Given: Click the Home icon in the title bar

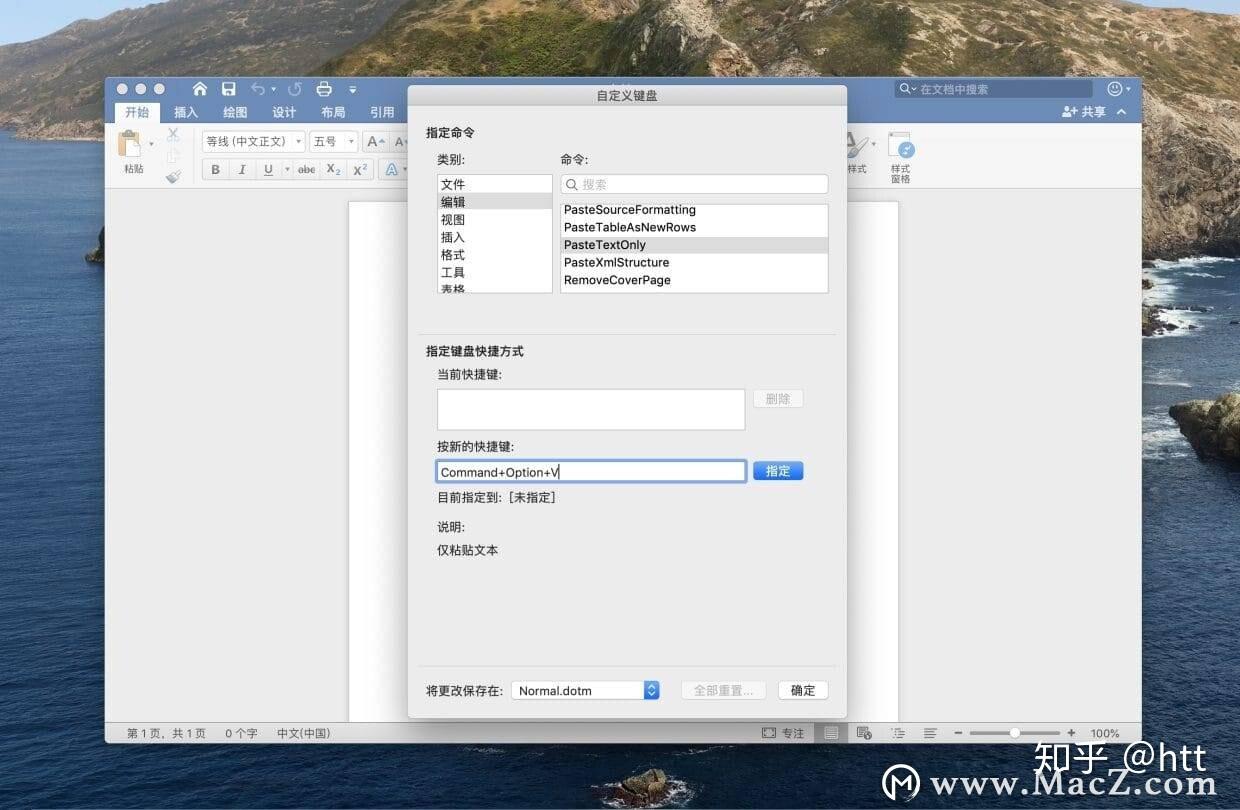Looking at the screenshot, I should click(x=199, y=88).
